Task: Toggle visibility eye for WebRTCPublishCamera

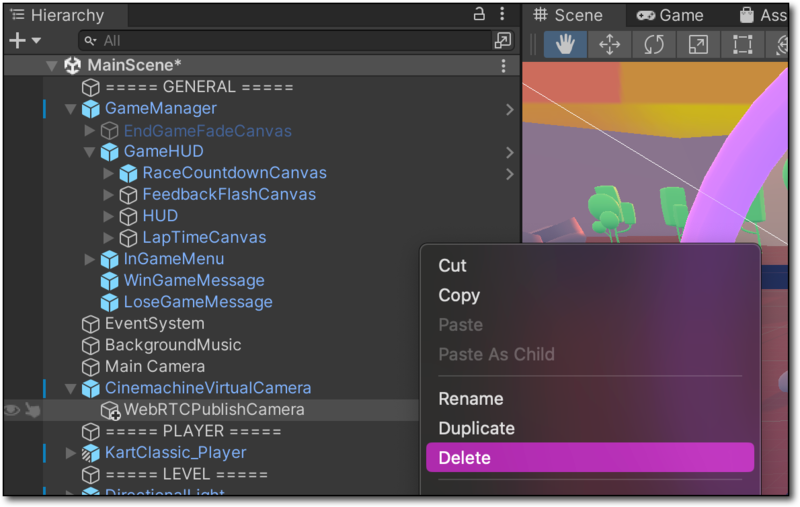Action: pos(12,410)
